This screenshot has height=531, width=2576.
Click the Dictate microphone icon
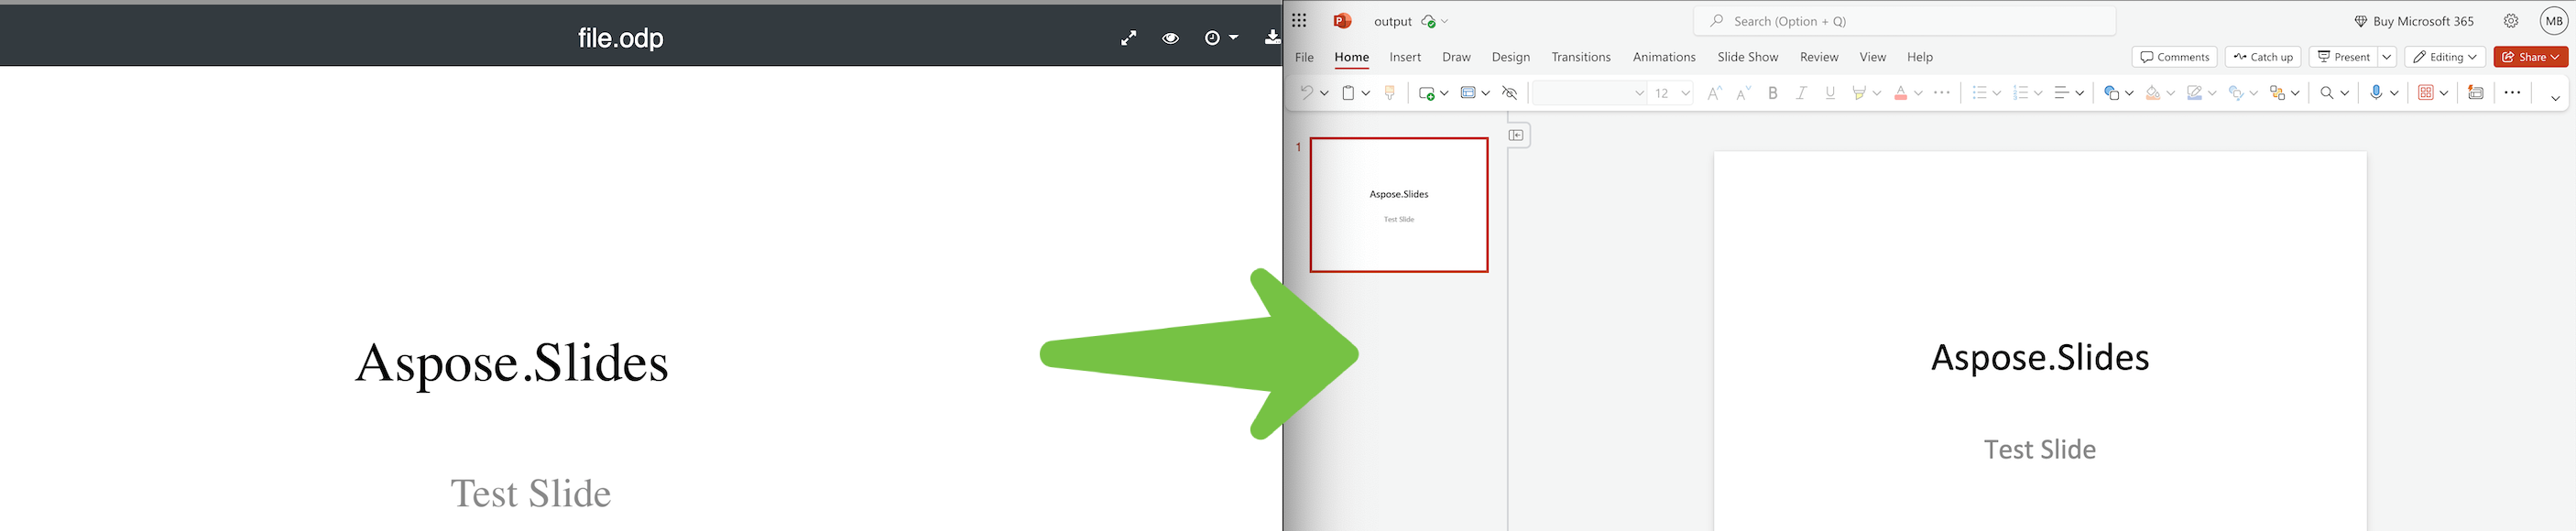point(2376,93)
